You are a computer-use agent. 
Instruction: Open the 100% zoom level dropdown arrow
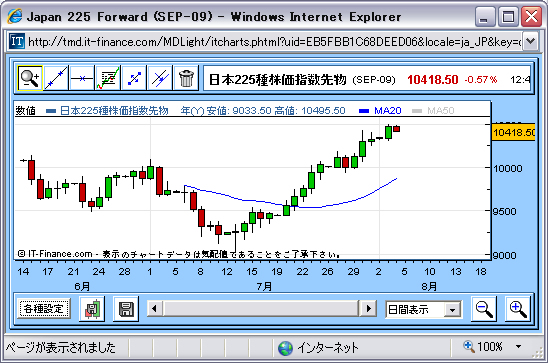tap(519, 347)
